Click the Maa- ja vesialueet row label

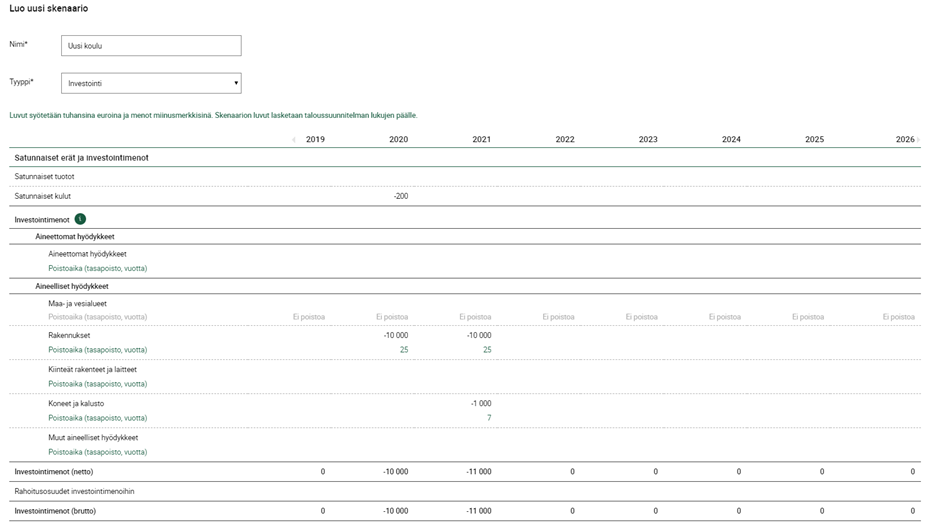click(77, 303)
